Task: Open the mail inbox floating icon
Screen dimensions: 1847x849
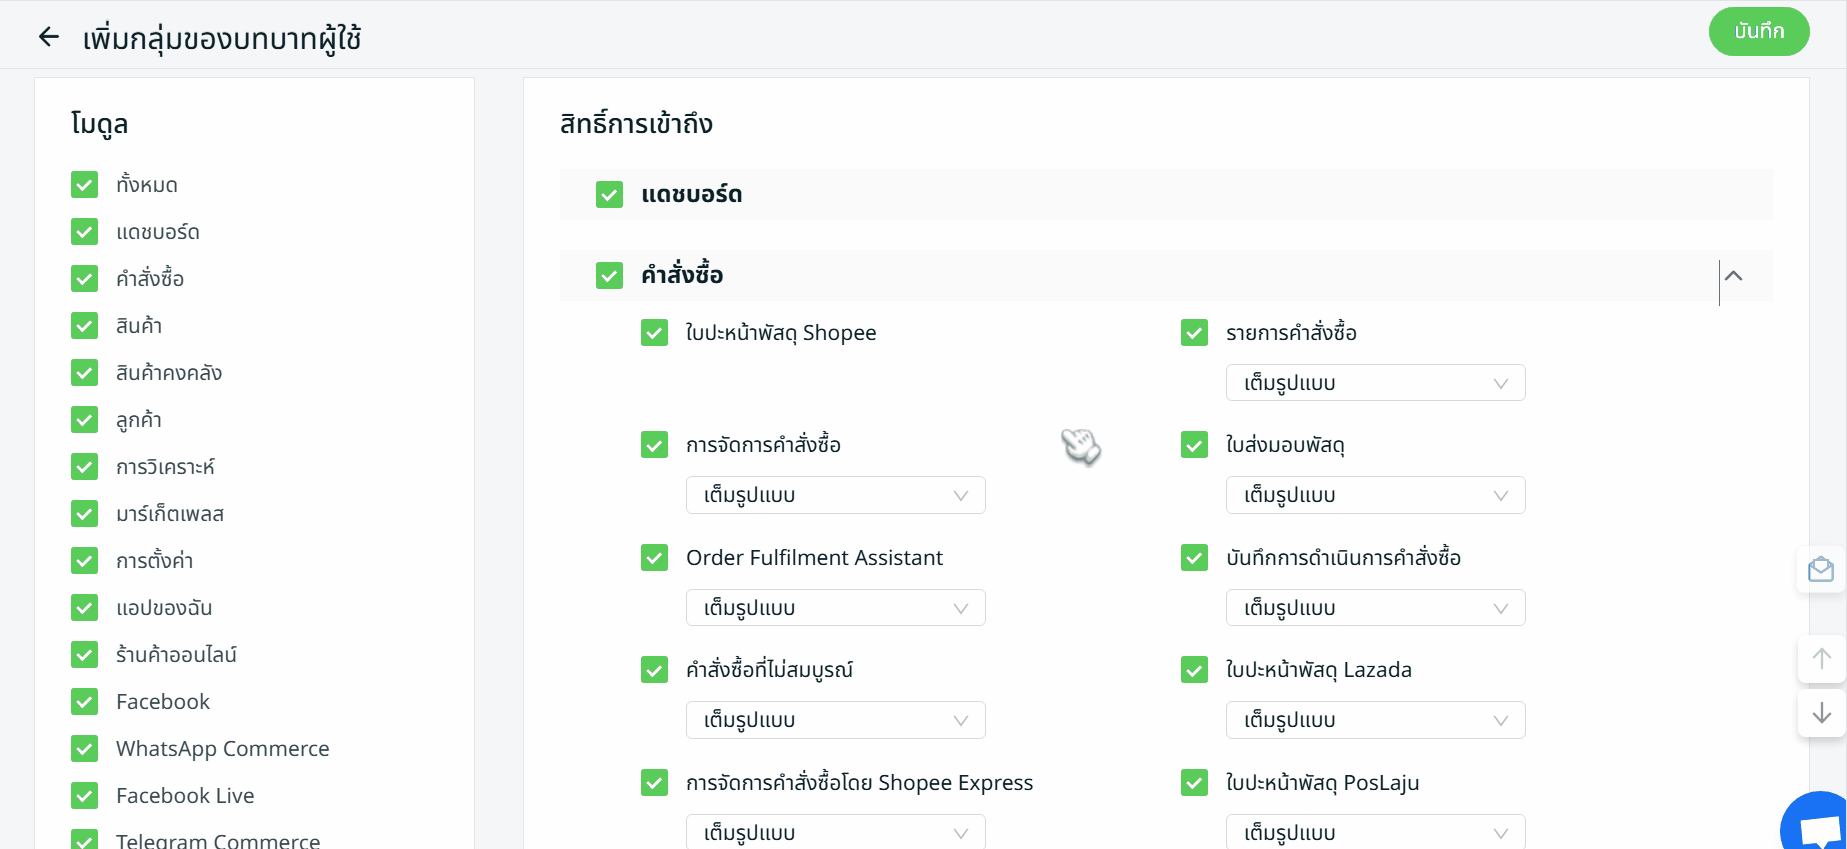Action: point(1820,570)
